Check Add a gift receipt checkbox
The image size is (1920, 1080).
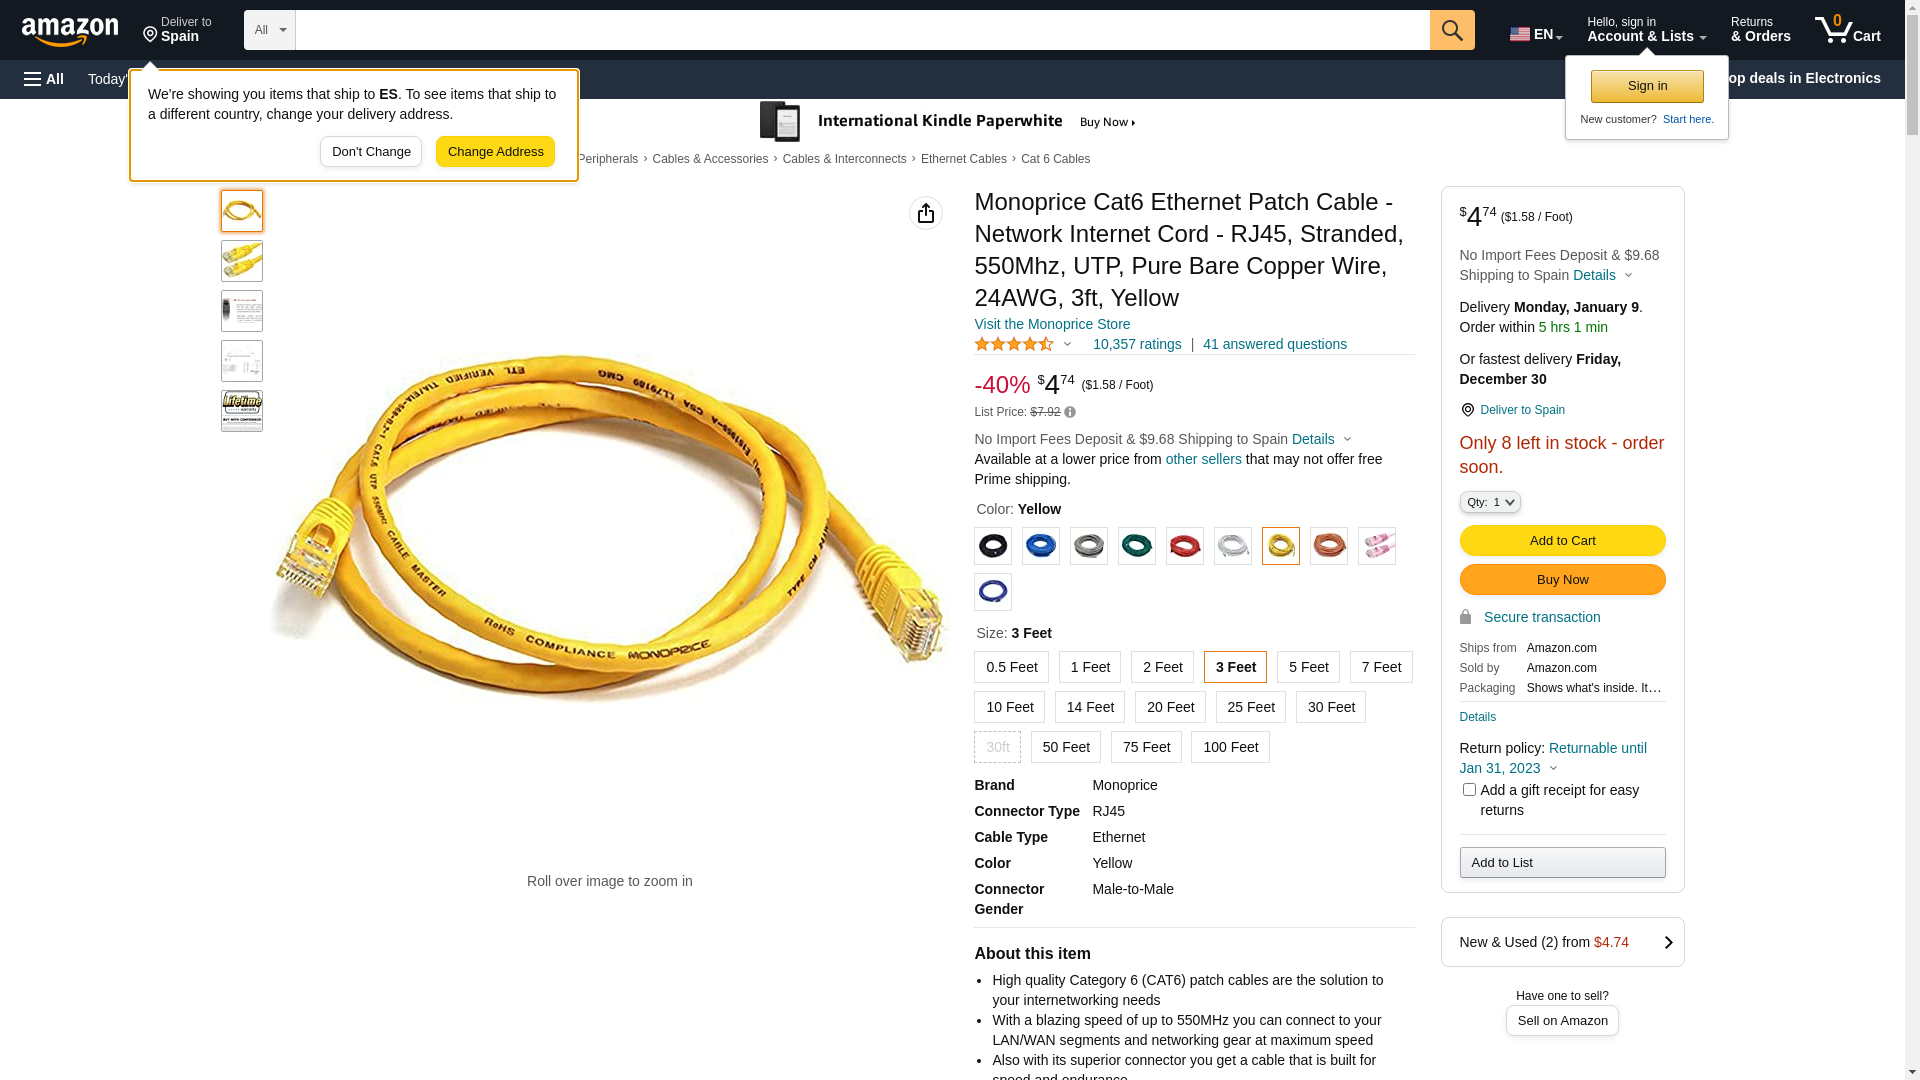(x=1469, y=790)
